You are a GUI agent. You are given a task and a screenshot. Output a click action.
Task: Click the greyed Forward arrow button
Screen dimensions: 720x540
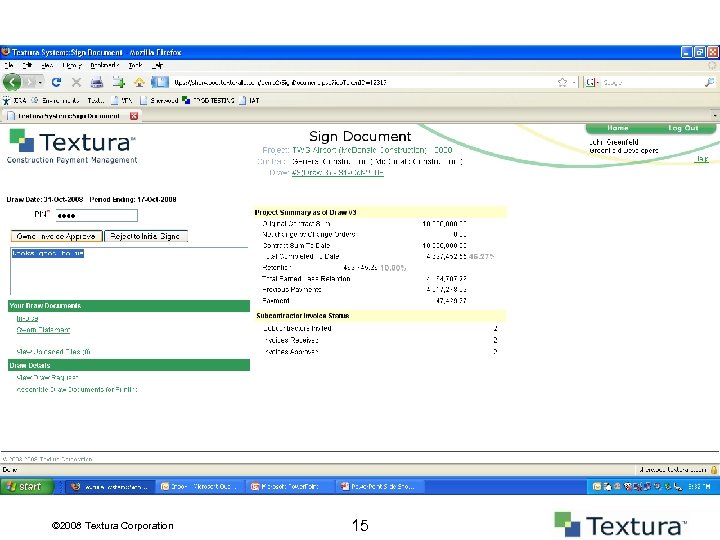click(30, 82)
